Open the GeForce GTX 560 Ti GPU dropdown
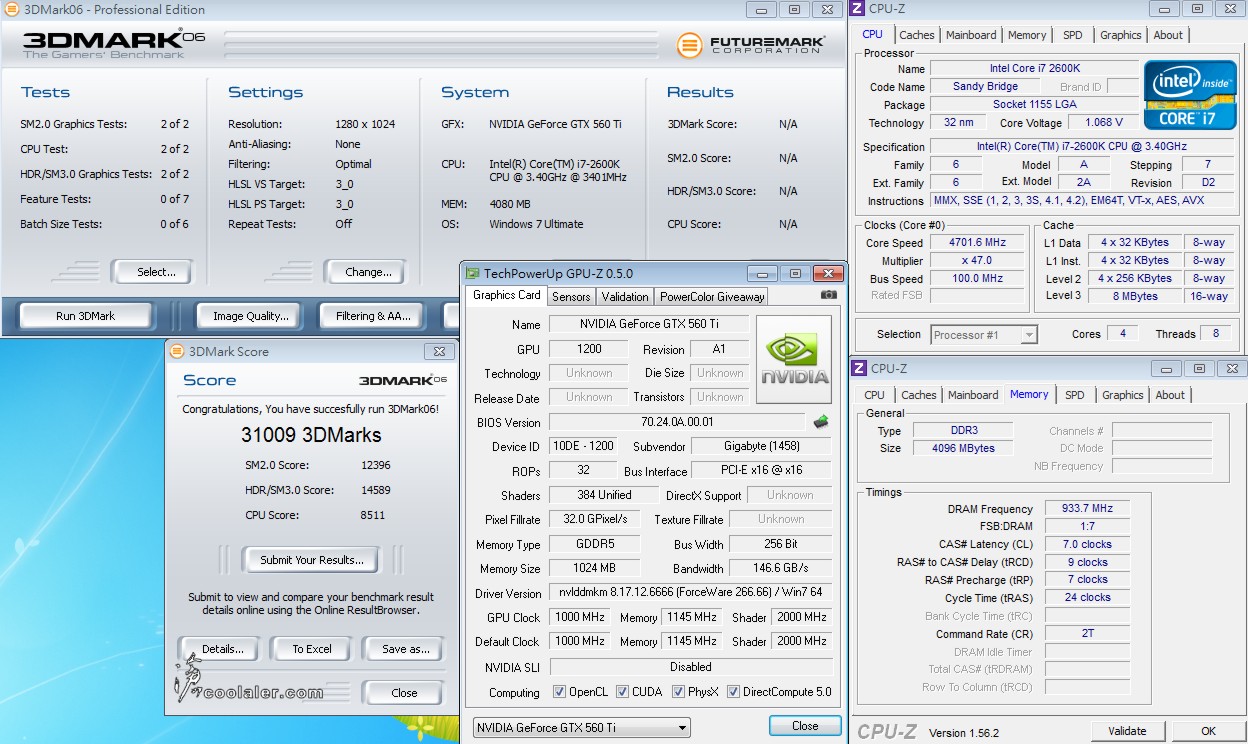 click(582, 728)
